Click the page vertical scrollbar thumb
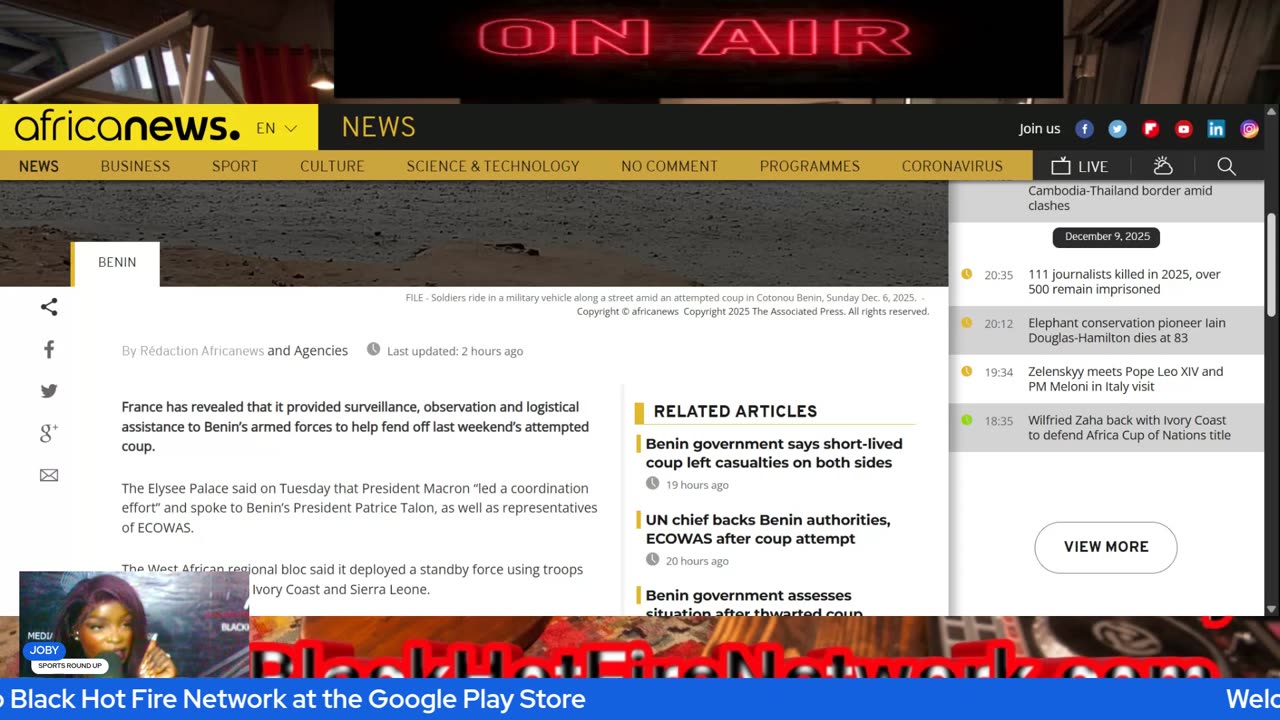 (x=1272, y=265)
